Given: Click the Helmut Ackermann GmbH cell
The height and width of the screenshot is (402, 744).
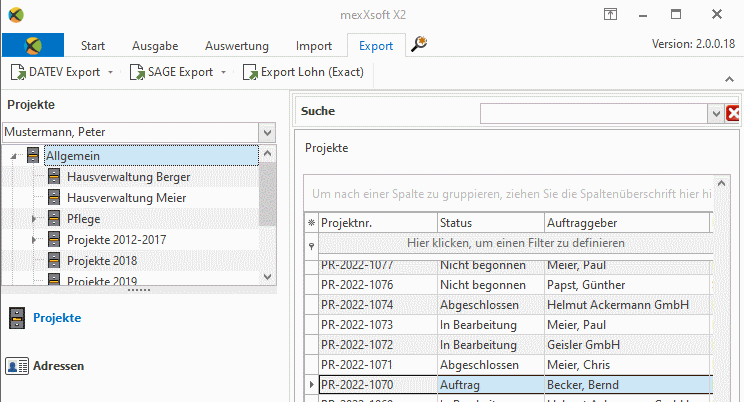Looking at the screenshot, I should click(x=628, y=305).
